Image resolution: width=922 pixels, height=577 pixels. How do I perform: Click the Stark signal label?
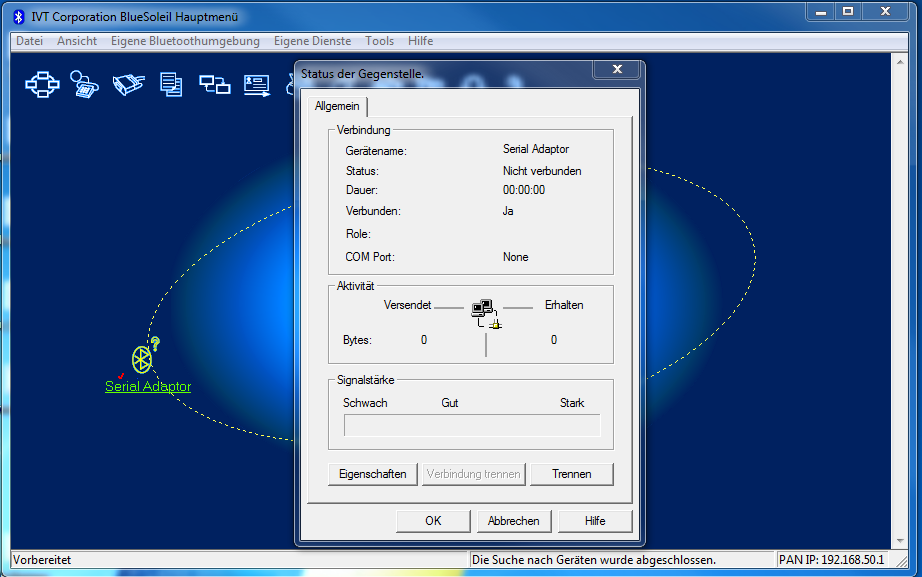click(572, 403)
